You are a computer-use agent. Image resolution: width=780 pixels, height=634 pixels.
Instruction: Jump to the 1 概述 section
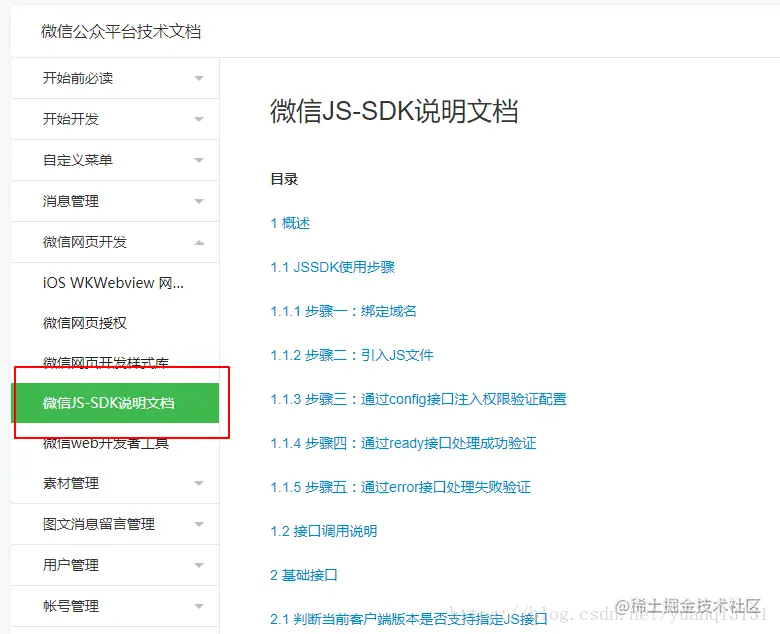coord(290,223)
